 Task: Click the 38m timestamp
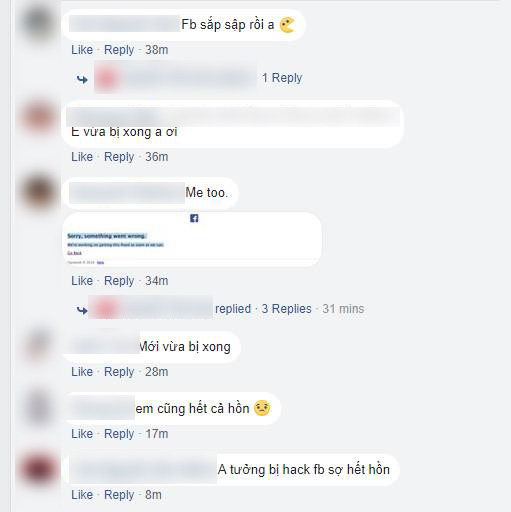pos(157,50)
